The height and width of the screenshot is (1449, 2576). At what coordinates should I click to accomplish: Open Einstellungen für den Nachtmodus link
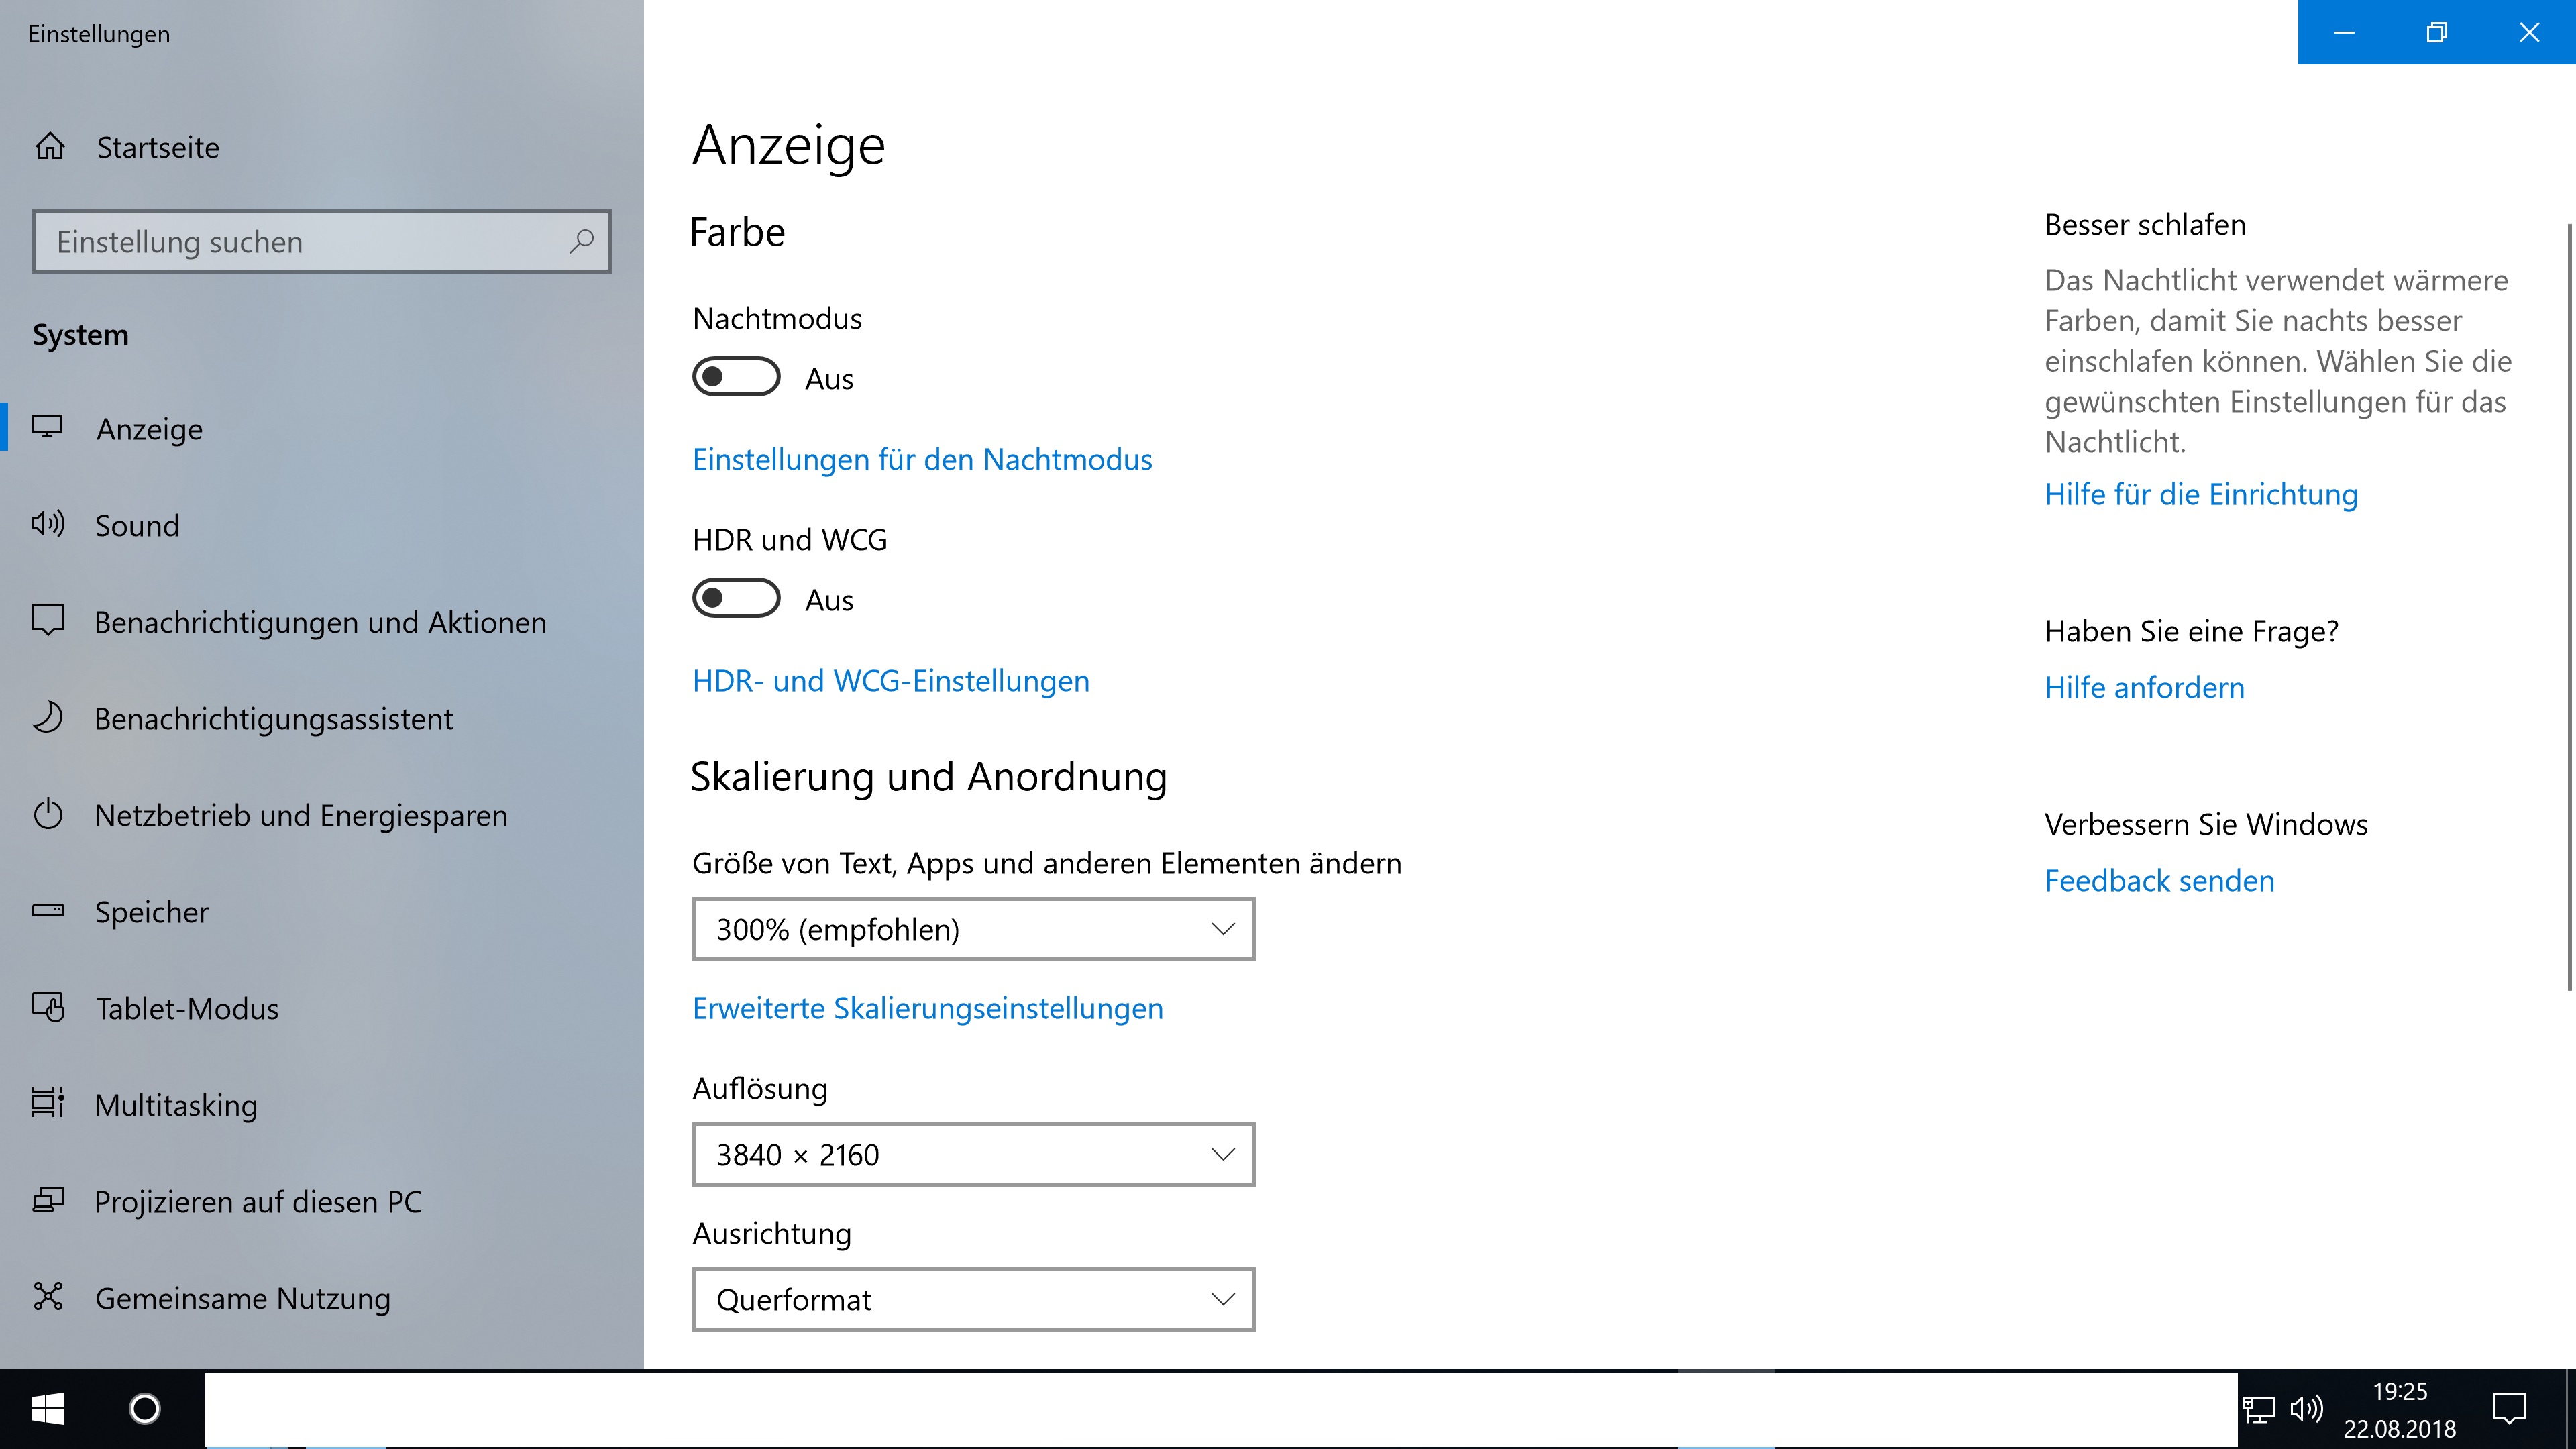(x=921, y=459)
